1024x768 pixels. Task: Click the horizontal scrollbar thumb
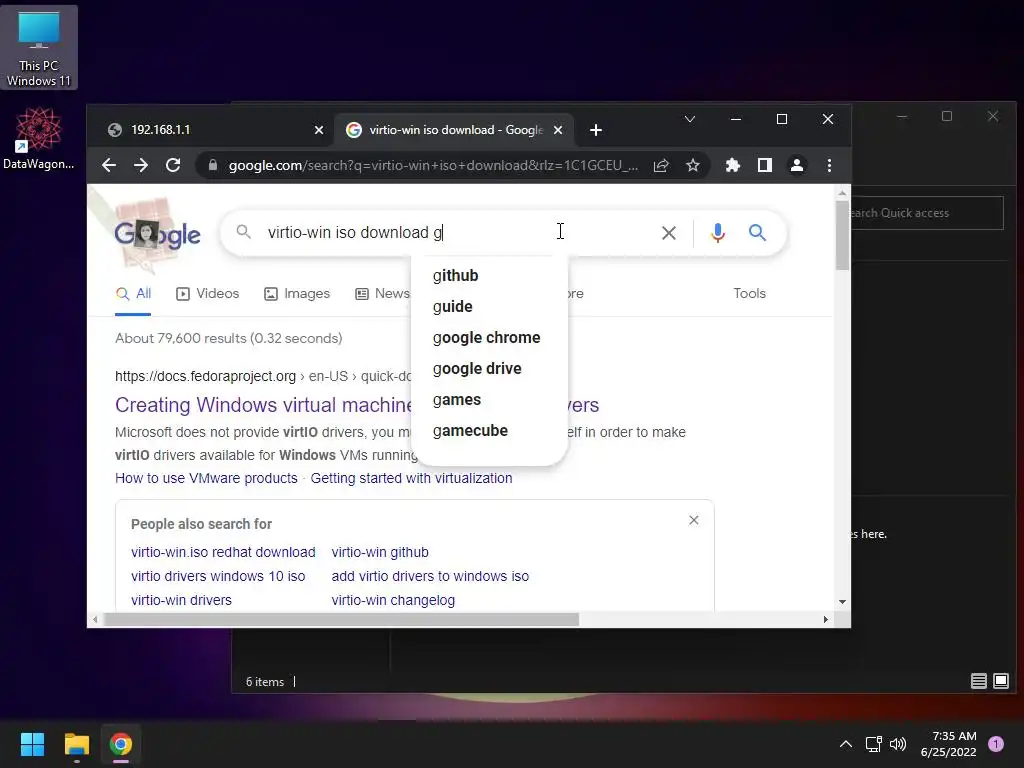pyautogui.click(x=341, y=619)
